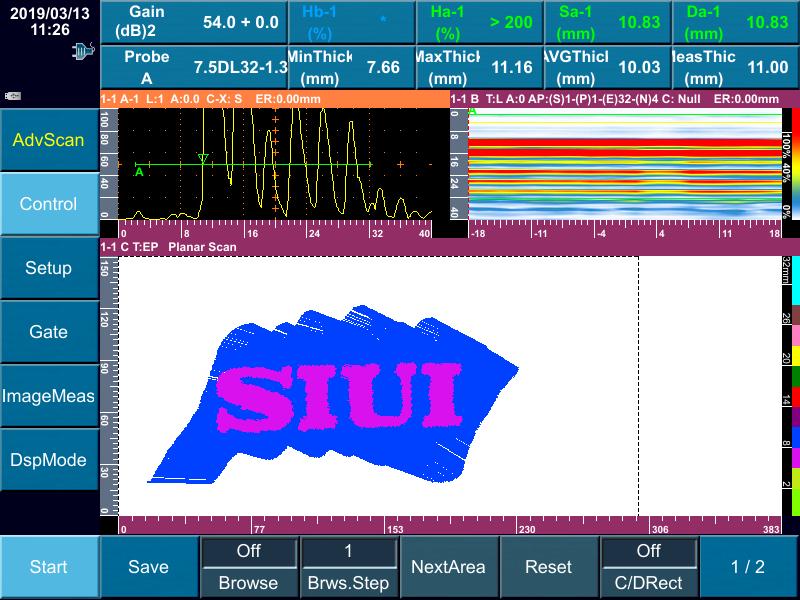800x600 pixels.
Task: Pick the green swatch in the thickness palette
Action: pos(795,377)
